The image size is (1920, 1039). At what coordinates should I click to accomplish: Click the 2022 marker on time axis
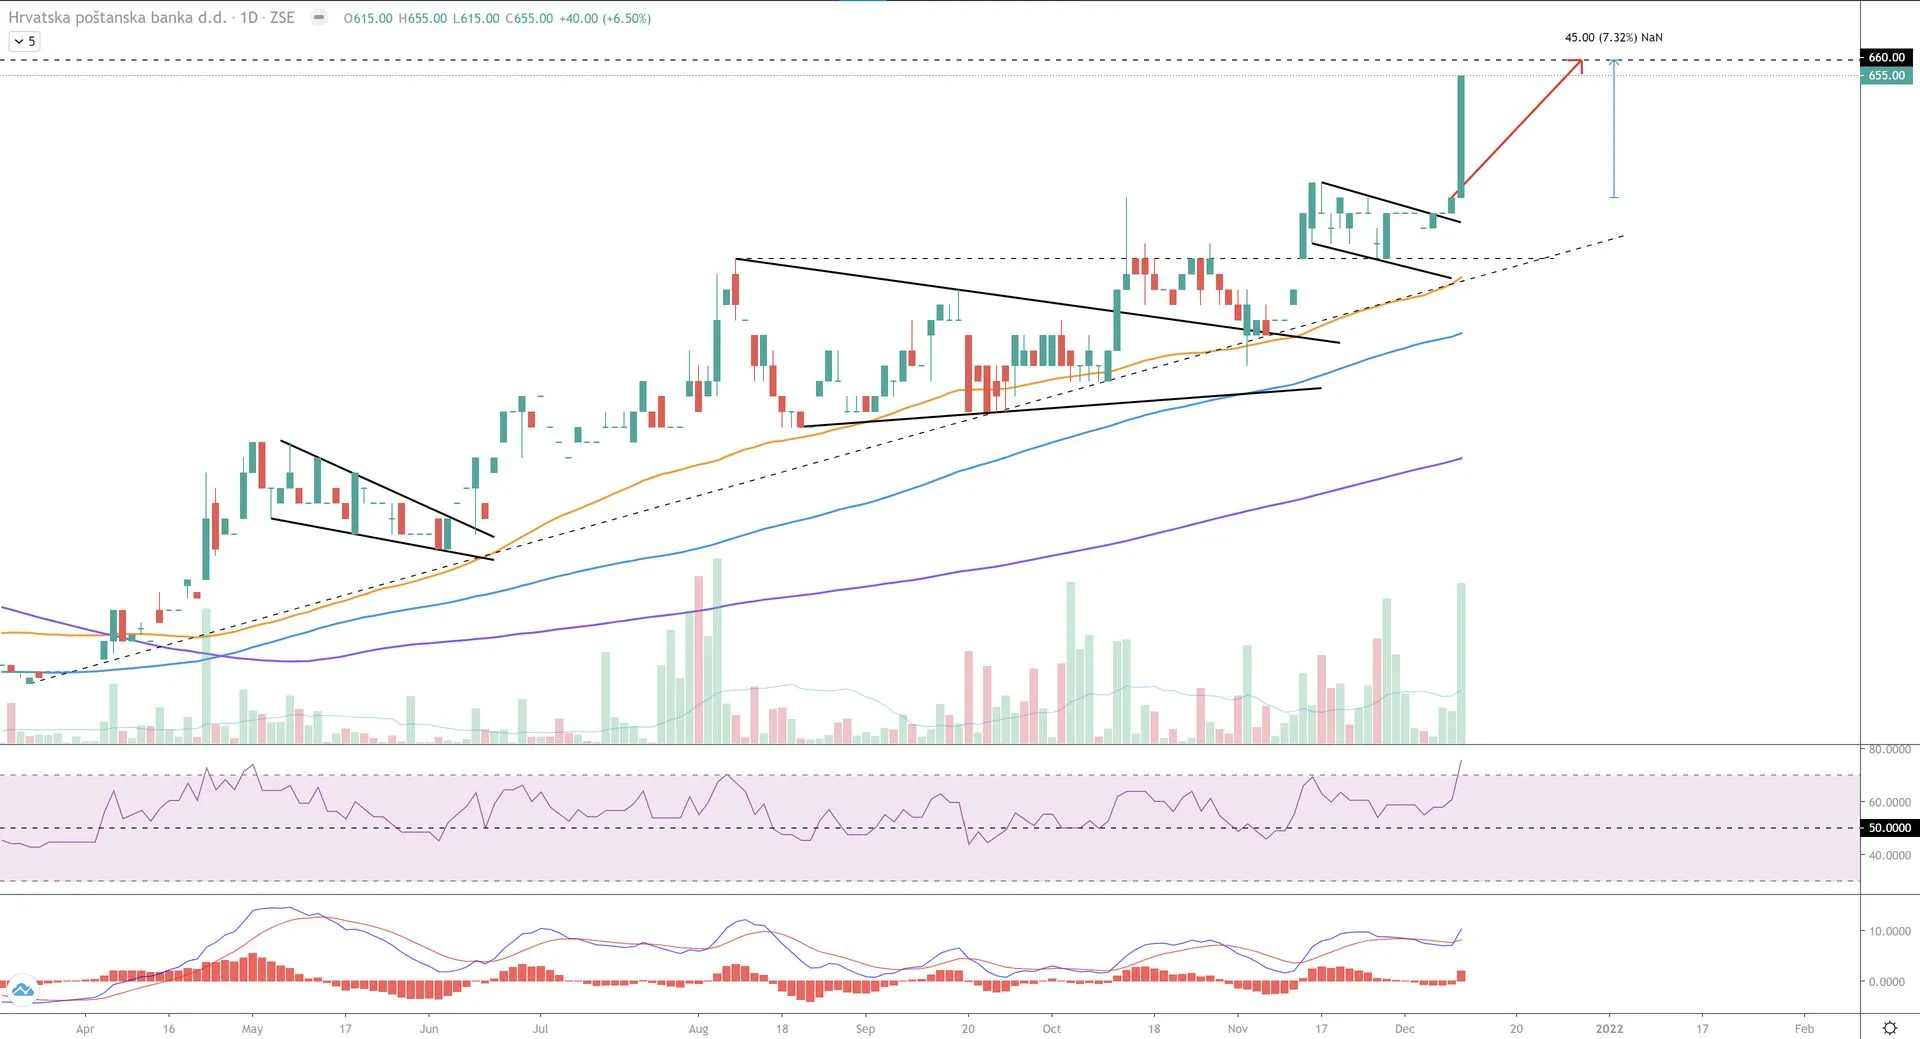[x=1609, y=1028]
